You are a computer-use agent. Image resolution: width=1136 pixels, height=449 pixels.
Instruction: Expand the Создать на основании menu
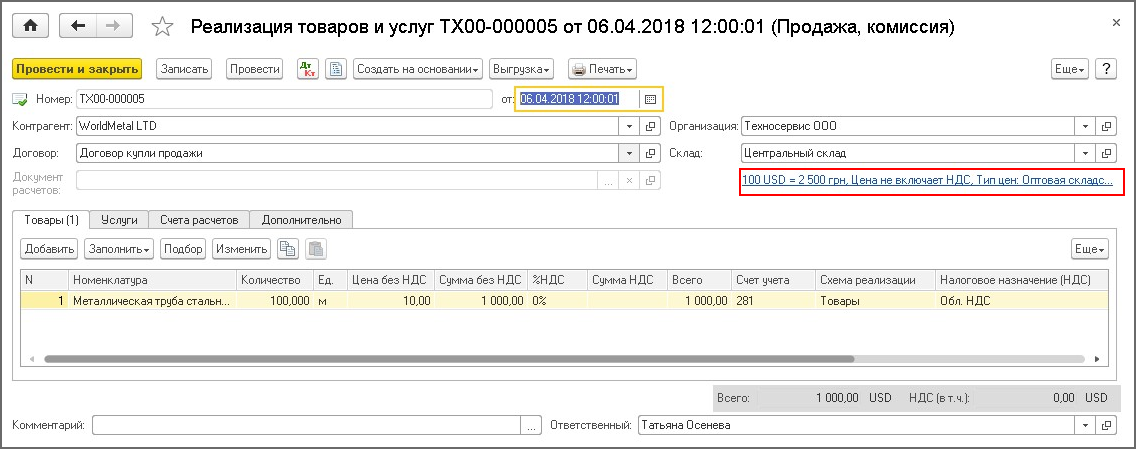point(418,69)
